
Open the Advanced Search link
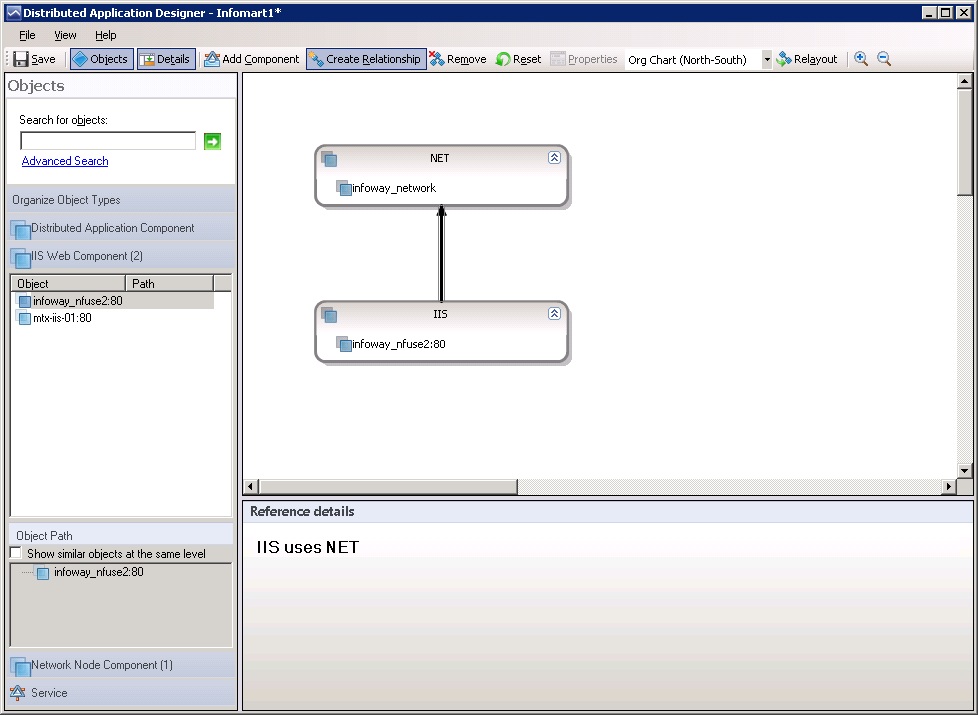65,161
